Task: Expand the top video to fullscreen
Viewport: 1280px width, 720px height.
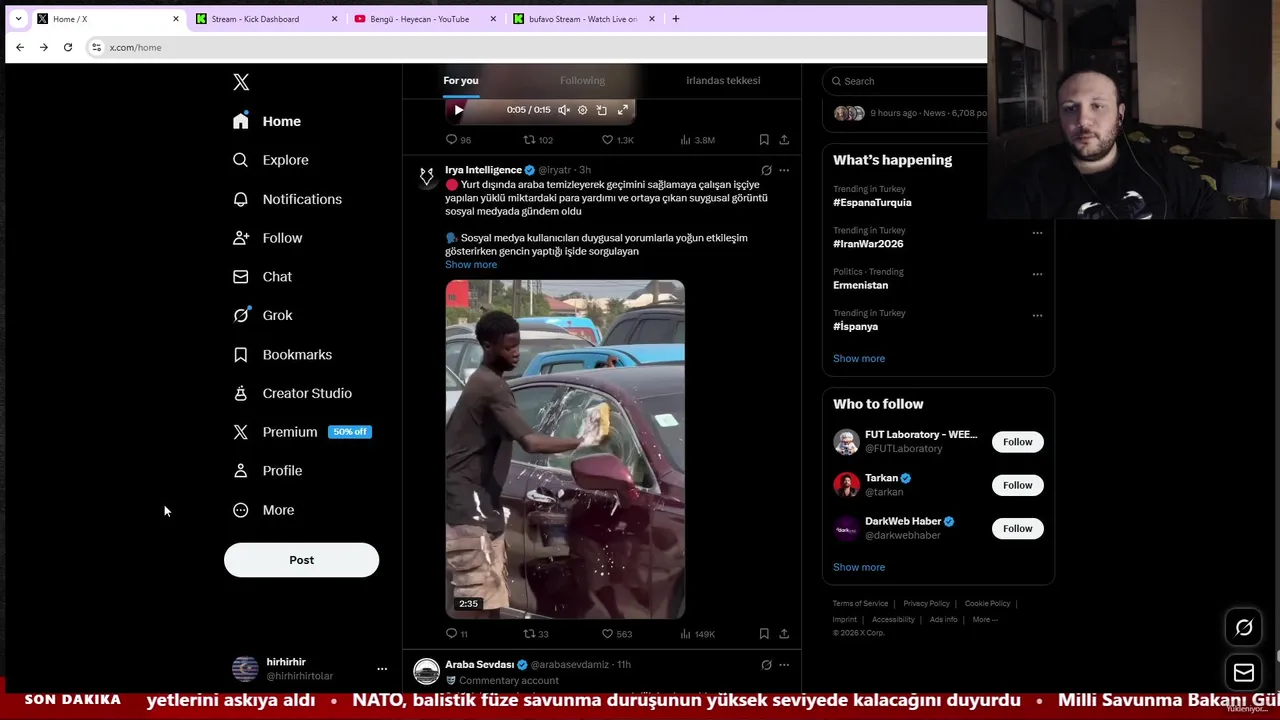Action: point(622,110)
